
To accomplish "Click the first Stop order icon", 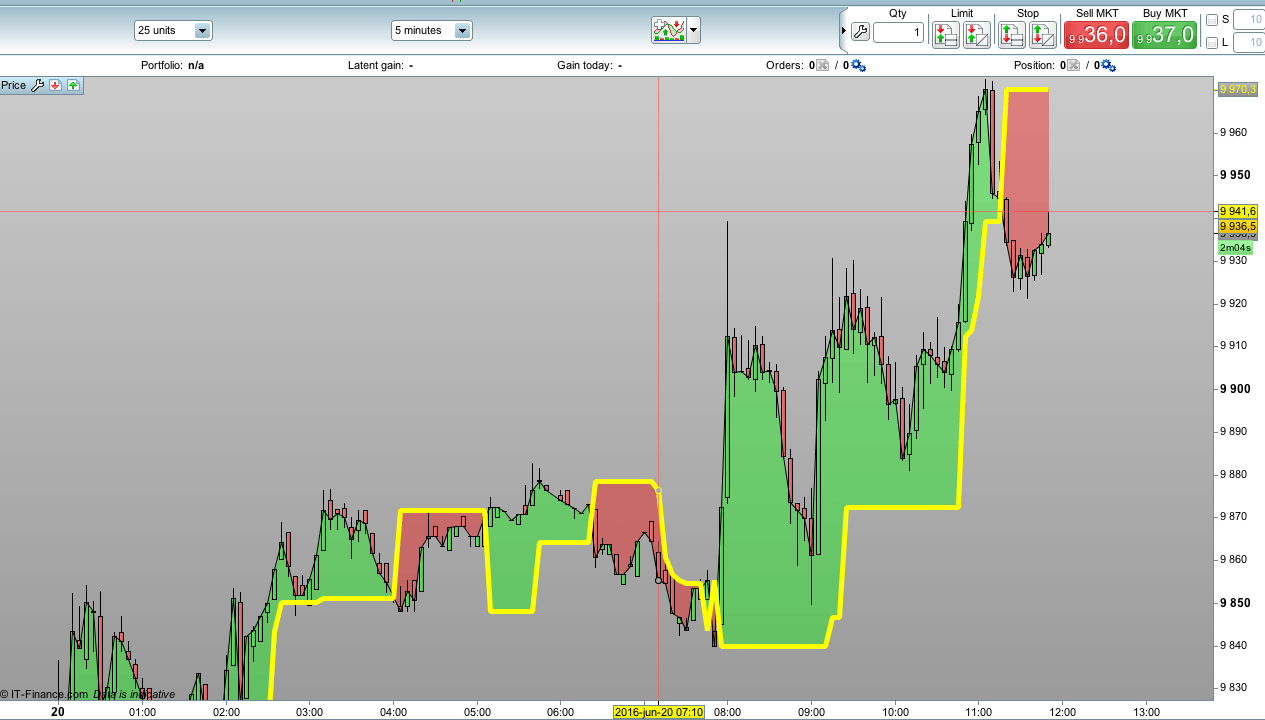I will point(1012,35).
